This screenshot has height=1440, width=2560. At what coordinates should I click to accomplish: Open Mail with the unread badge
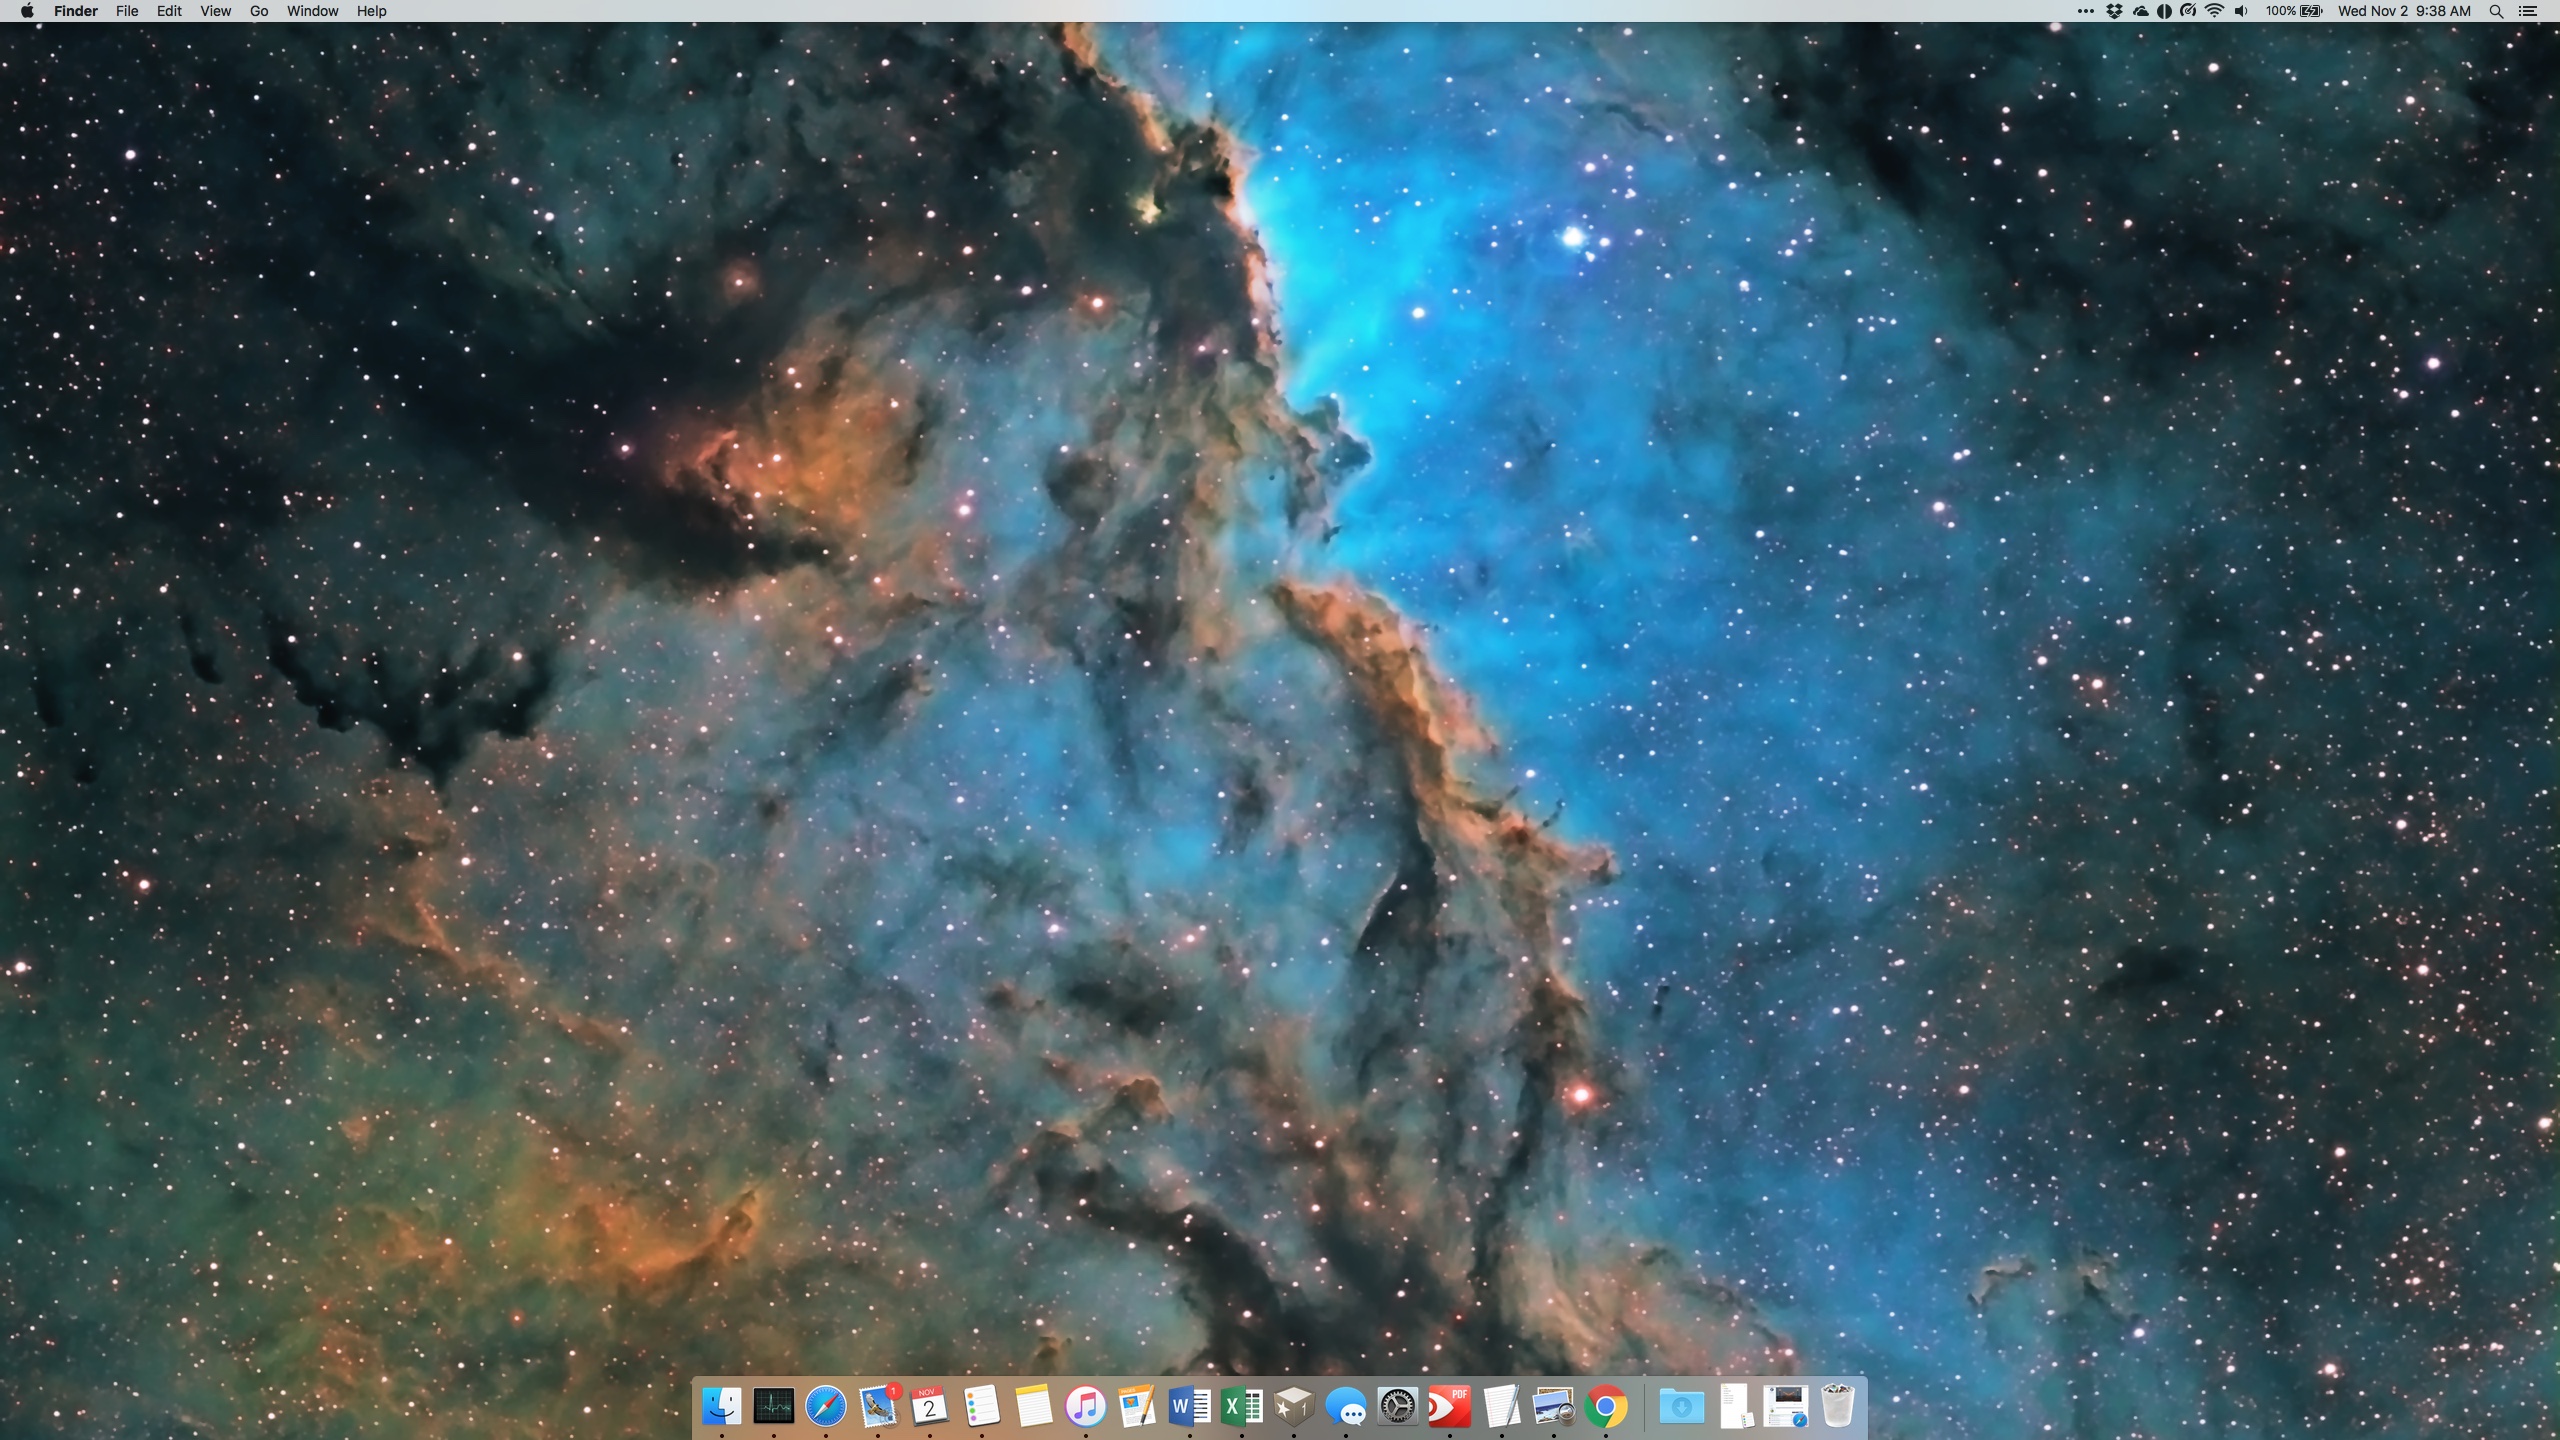point(878,1407)
